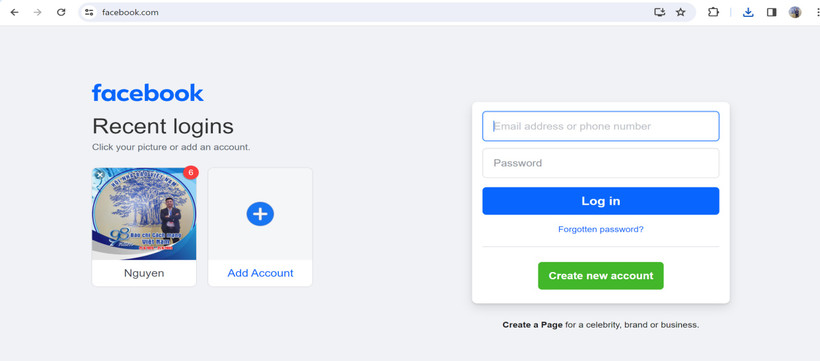Open the browser downloads icon
This screenshot has height=361, width=820.
[748, 12]
